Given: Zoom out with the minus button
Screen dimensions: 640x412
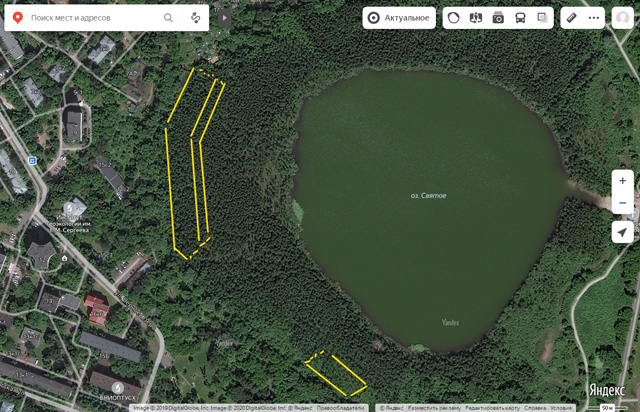Looking at the screenshot, I should tap(622, 203).
